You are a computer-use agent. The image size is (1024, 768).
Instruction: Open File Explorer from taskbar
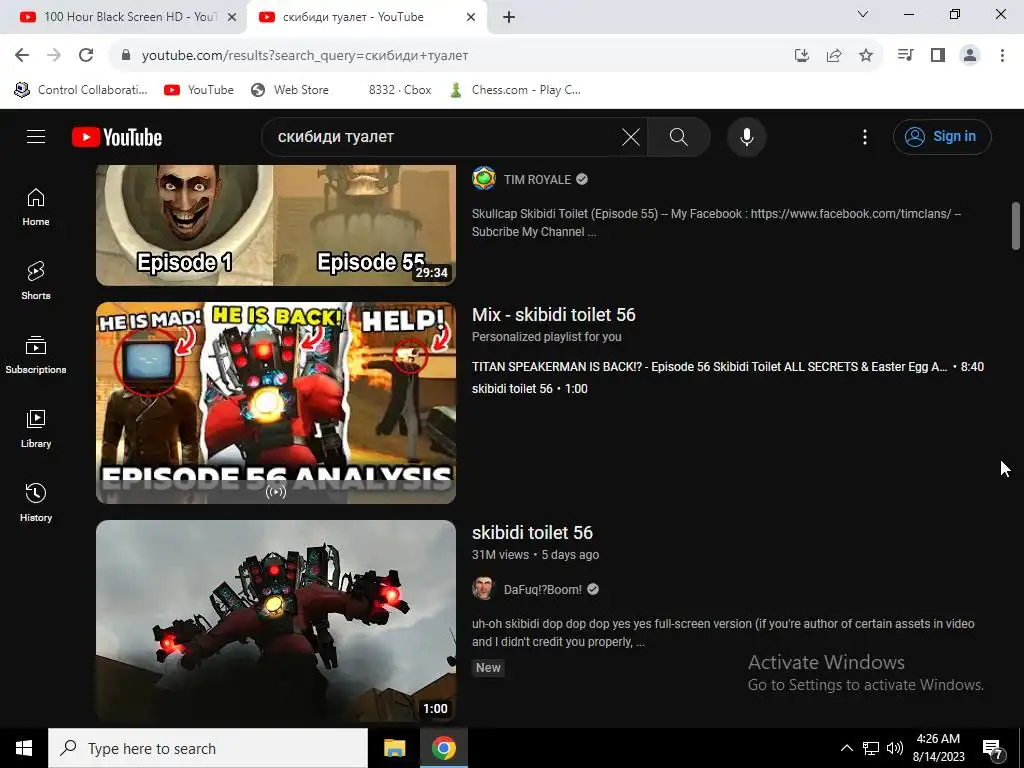394,748
